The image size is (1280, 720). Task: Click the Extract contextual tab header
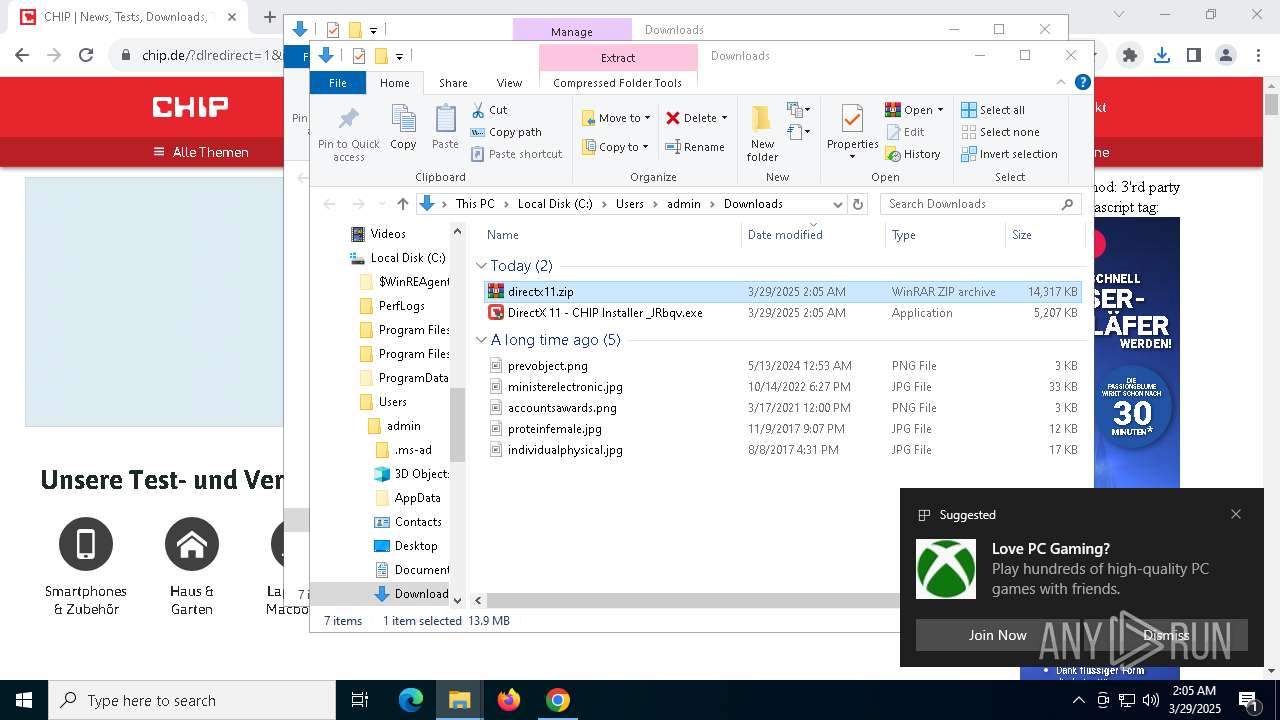pyautogui.click(x=618, y=58)
